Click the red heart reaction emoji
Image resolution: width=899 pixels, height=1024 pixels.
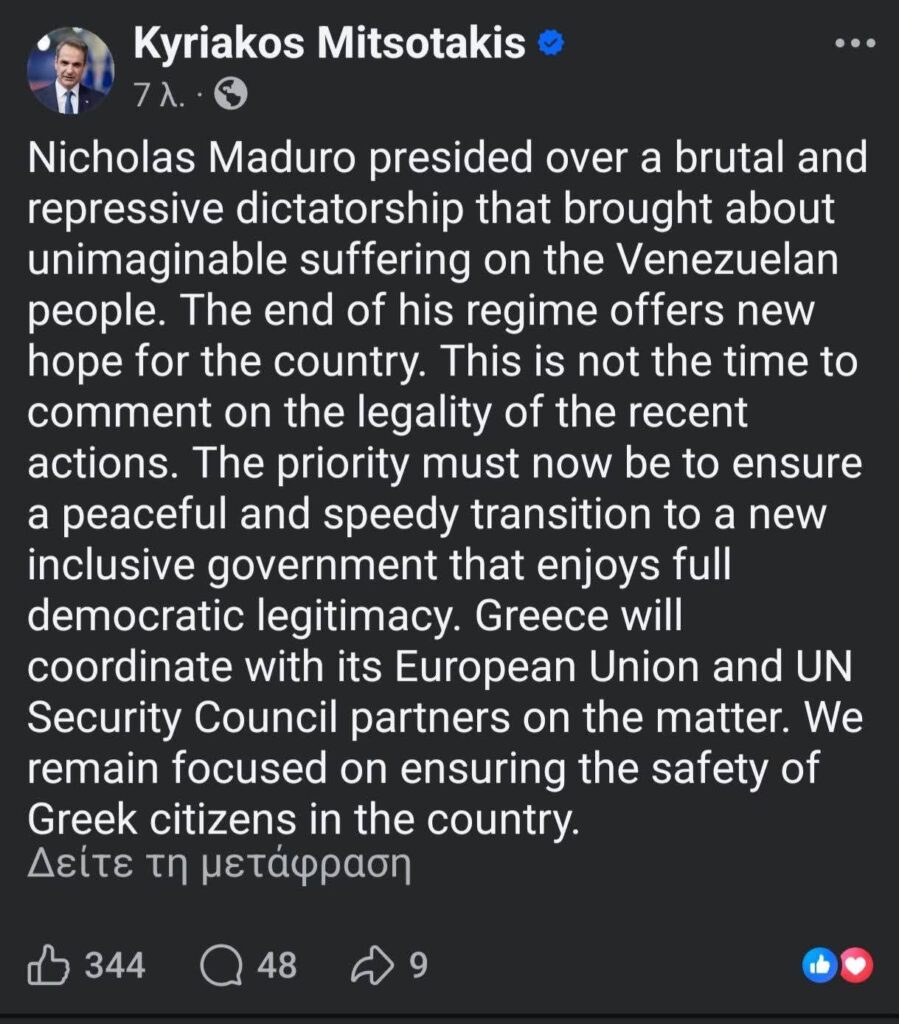coord(856,964)
